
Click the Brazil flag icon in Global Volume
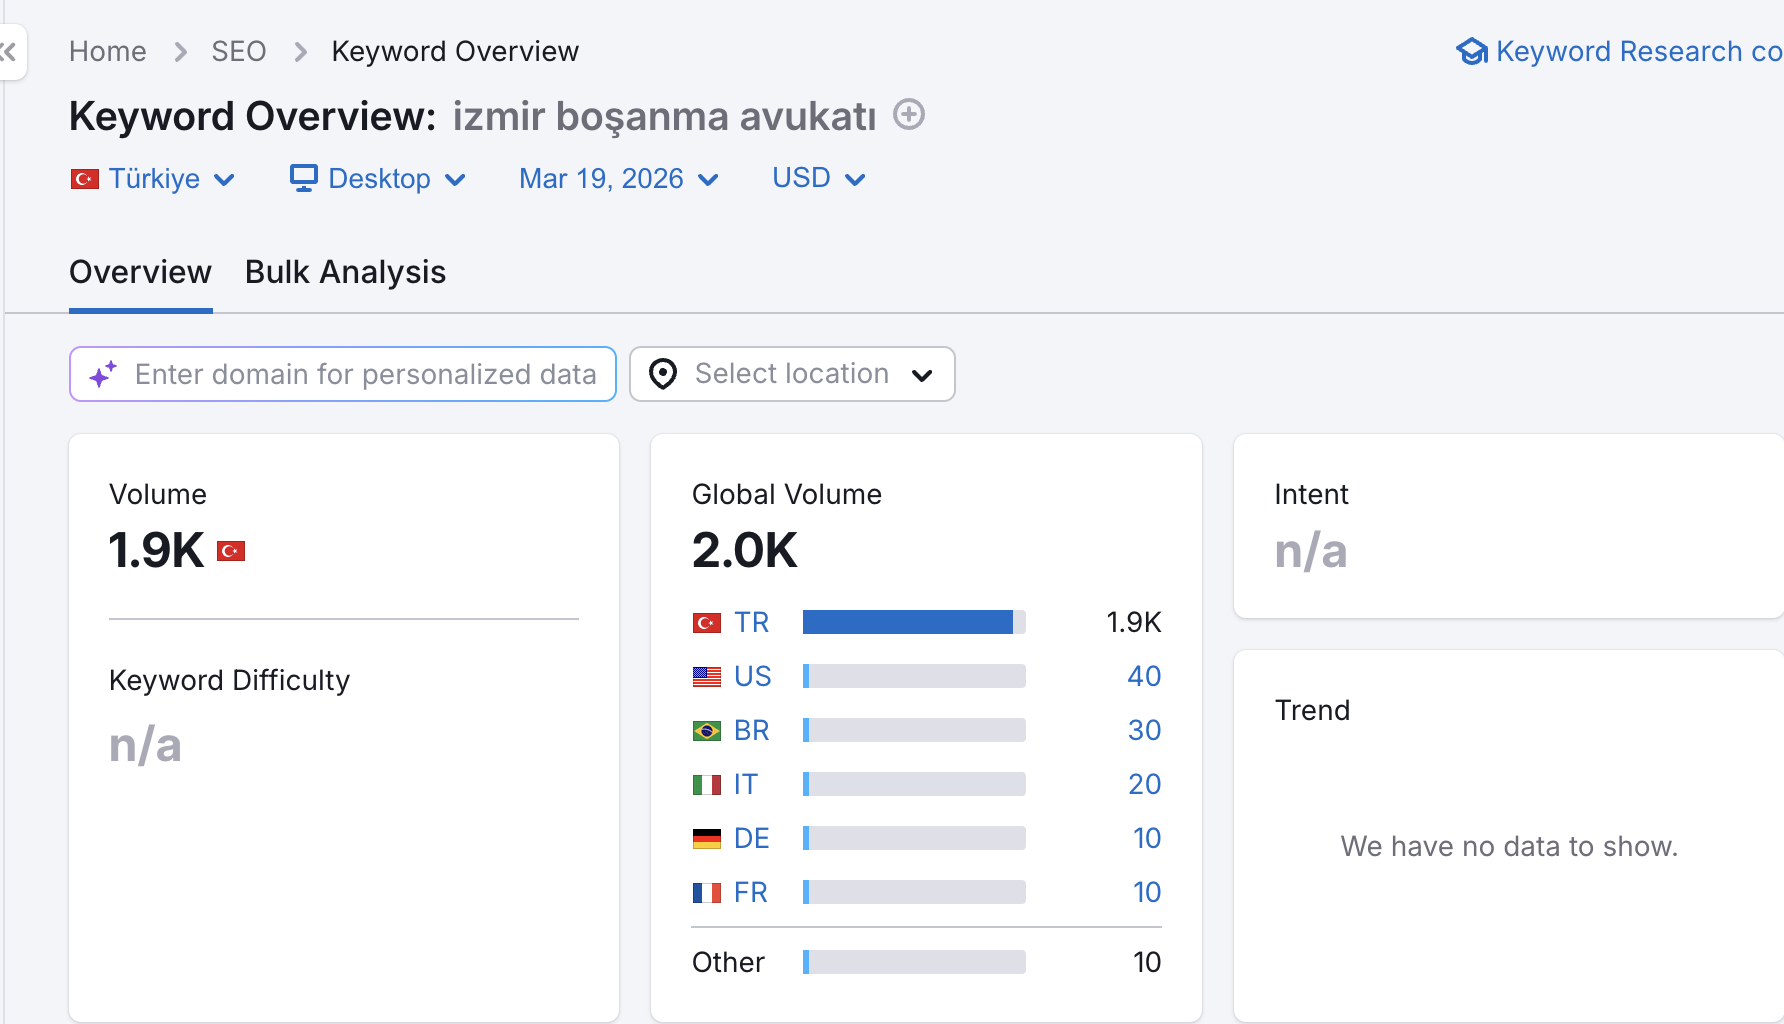point(706,731)
